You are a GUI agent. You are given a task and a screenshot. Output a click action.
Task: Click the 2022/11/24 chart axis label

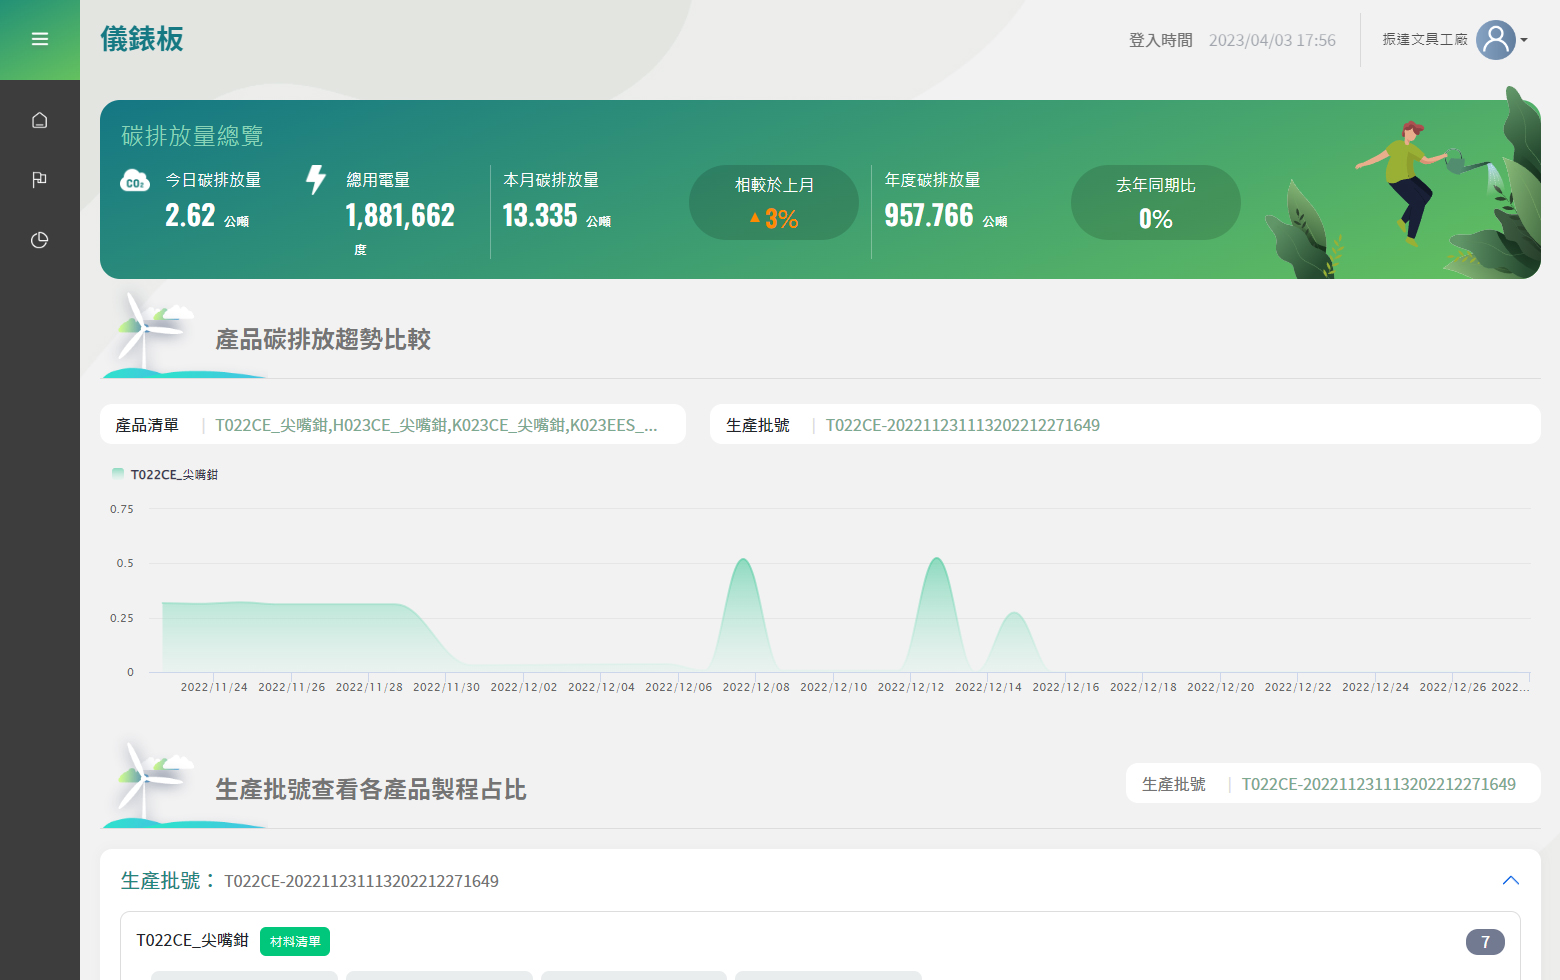click(x=214, y=687)
